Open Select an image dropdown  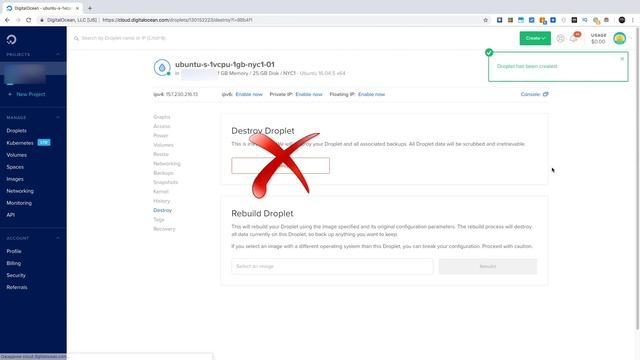point(332,266)
